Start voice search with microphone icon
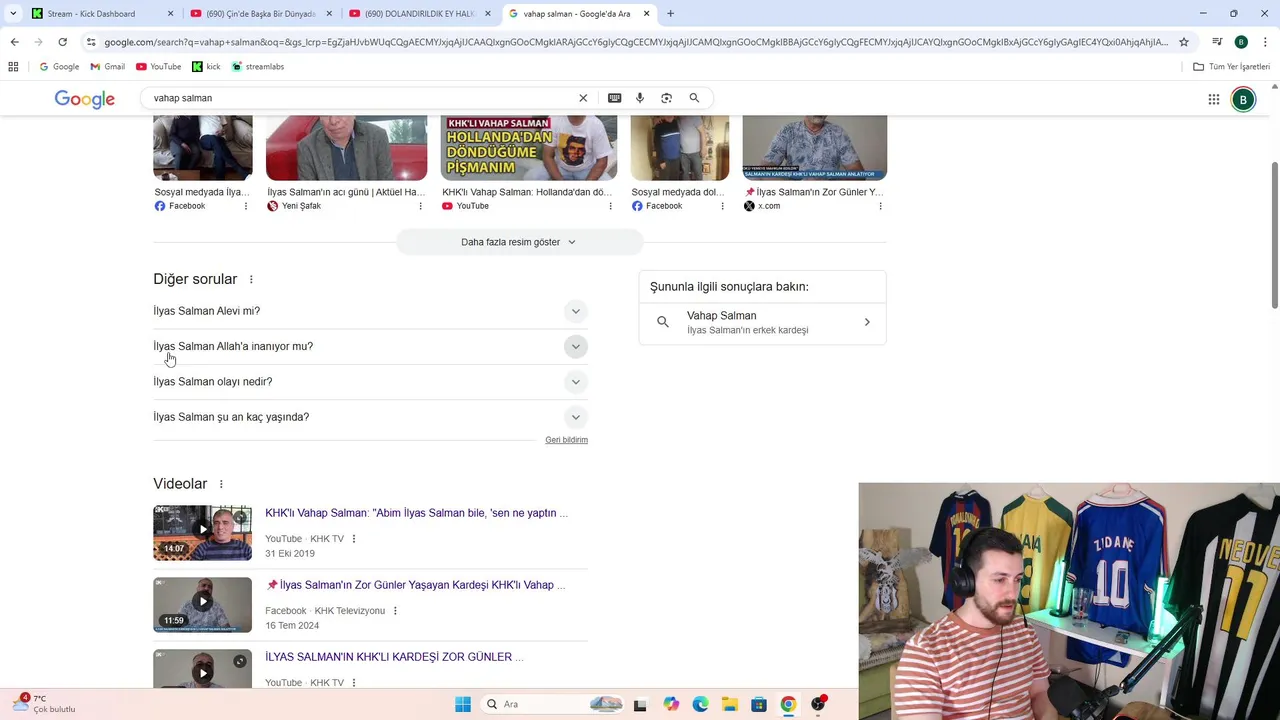Screen dimensions: 1280x720 point(640,98)
